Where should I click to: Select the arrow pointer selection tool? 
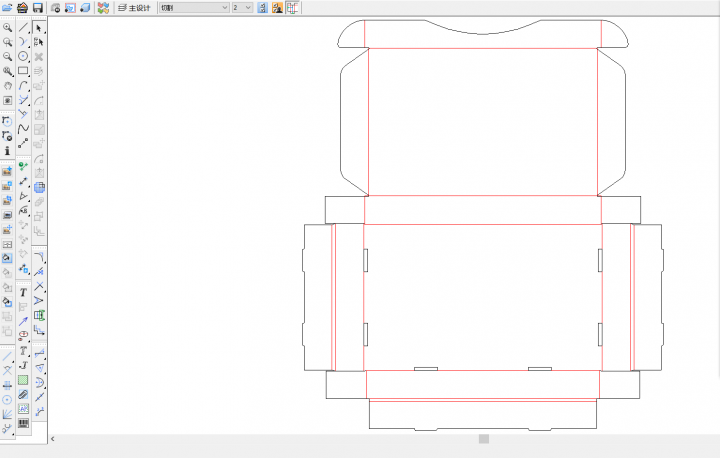coord(39,28)
